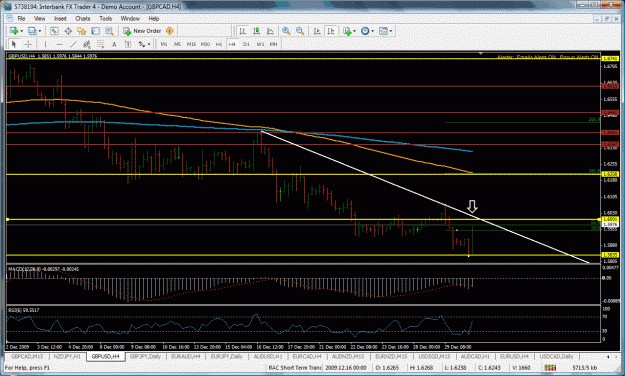The width and height of the screenshot is (625, 376).
Task: Switch to line chart mode
Action: tap(270, 31)
